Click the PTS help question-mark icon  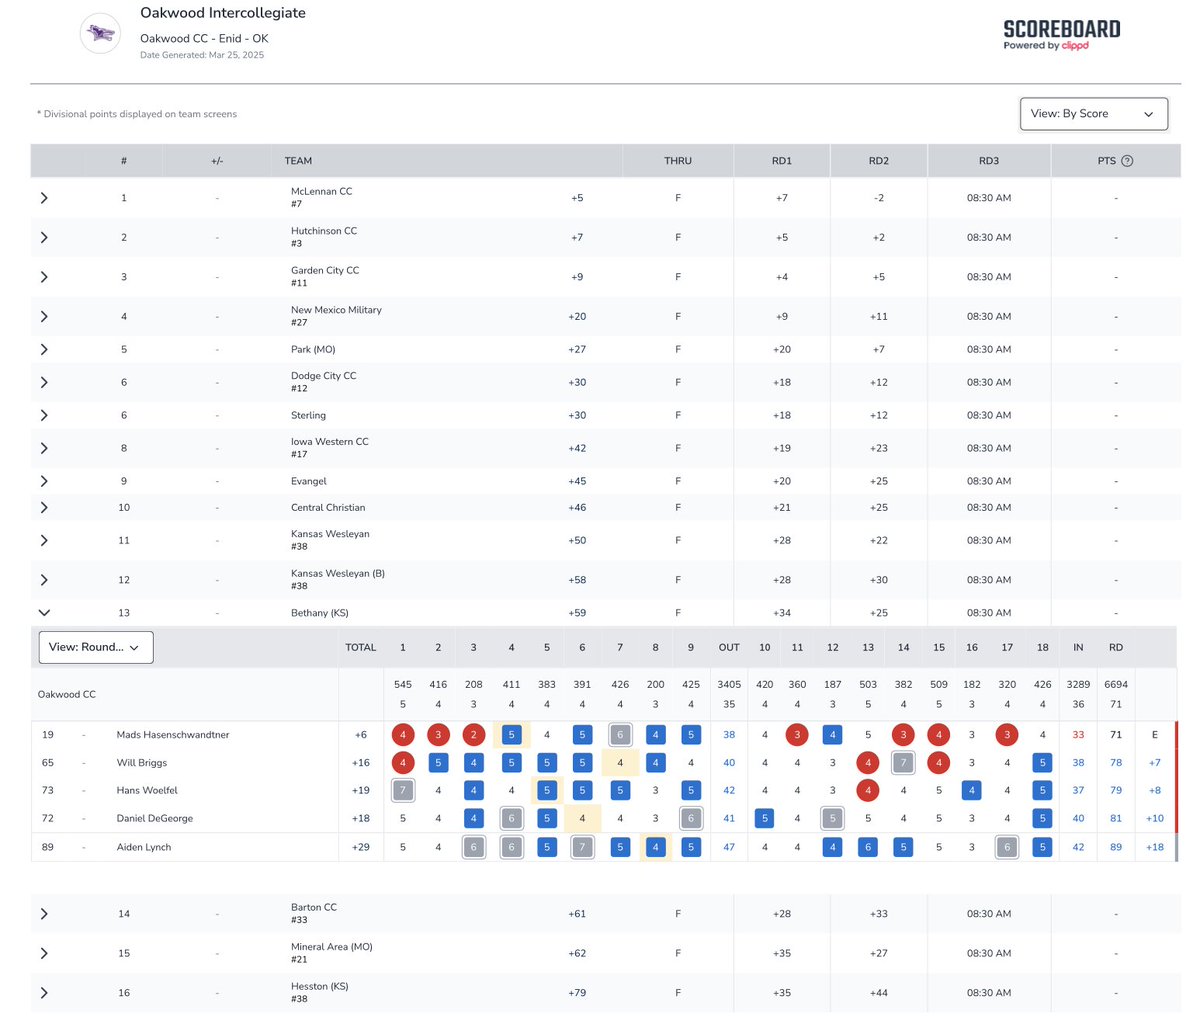[1127, 161]
